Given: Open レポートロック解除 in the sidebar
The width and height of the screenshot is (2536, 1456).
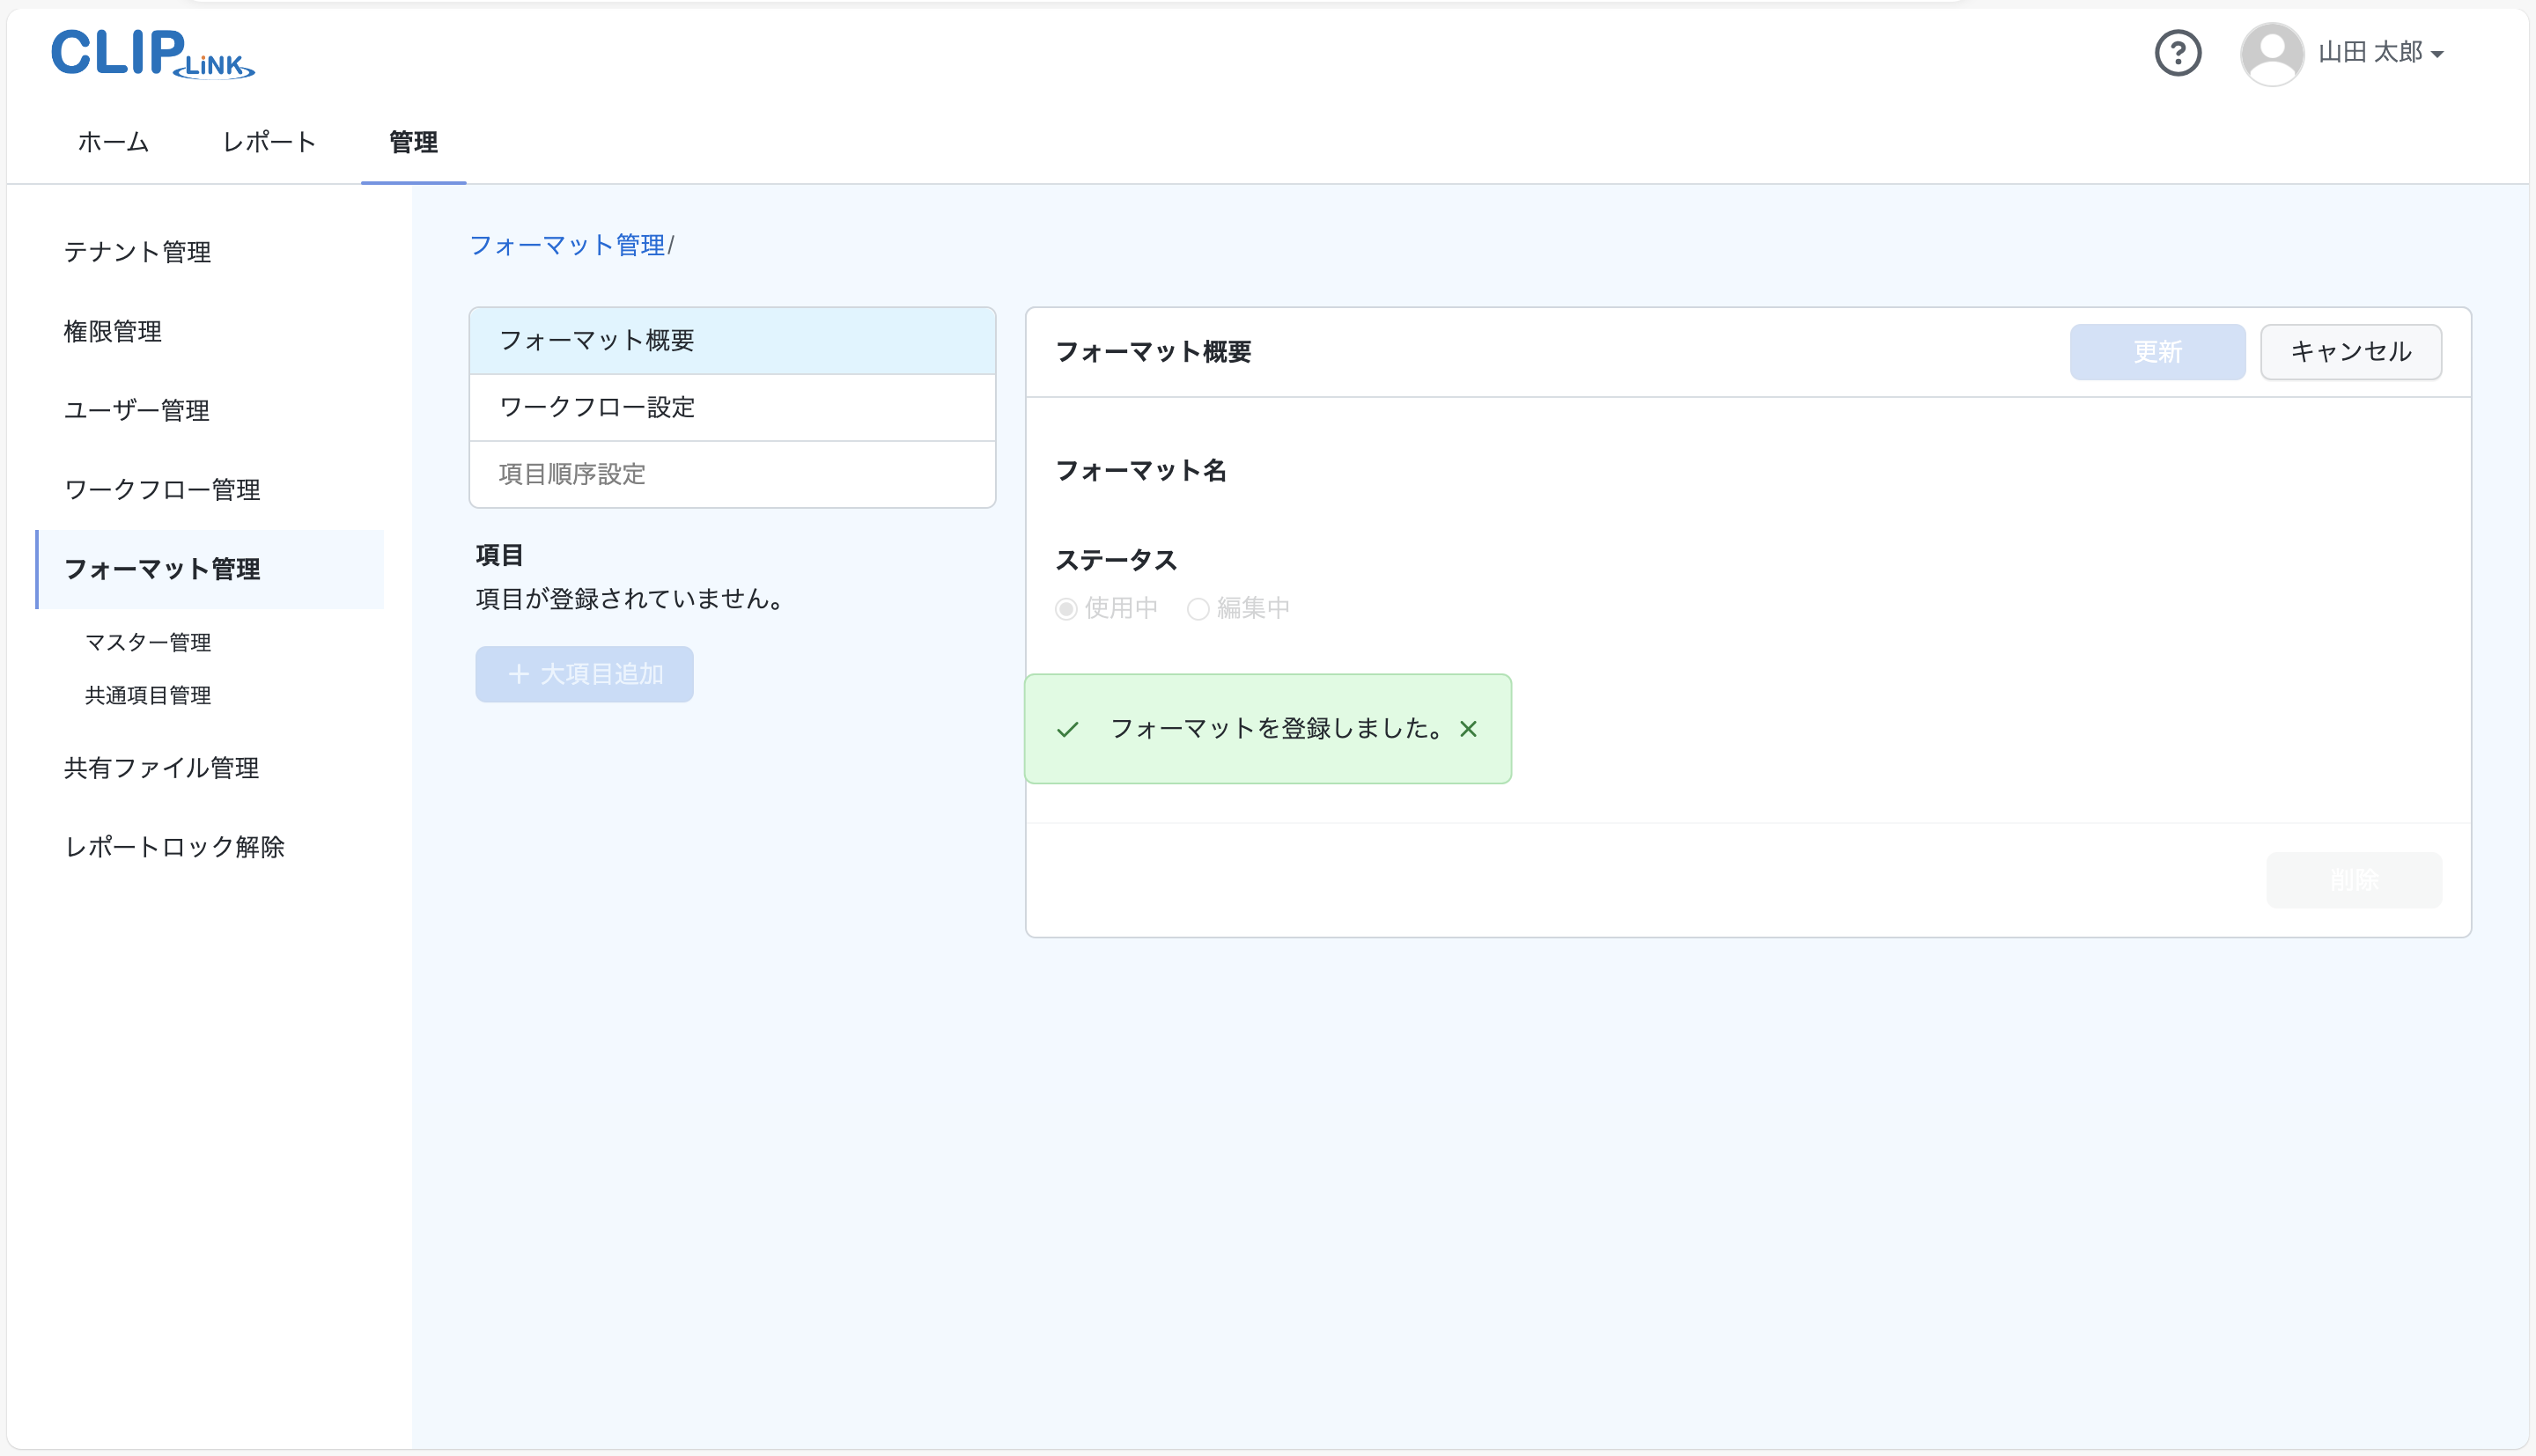Looking at the screenshot, I should [174, 847].
